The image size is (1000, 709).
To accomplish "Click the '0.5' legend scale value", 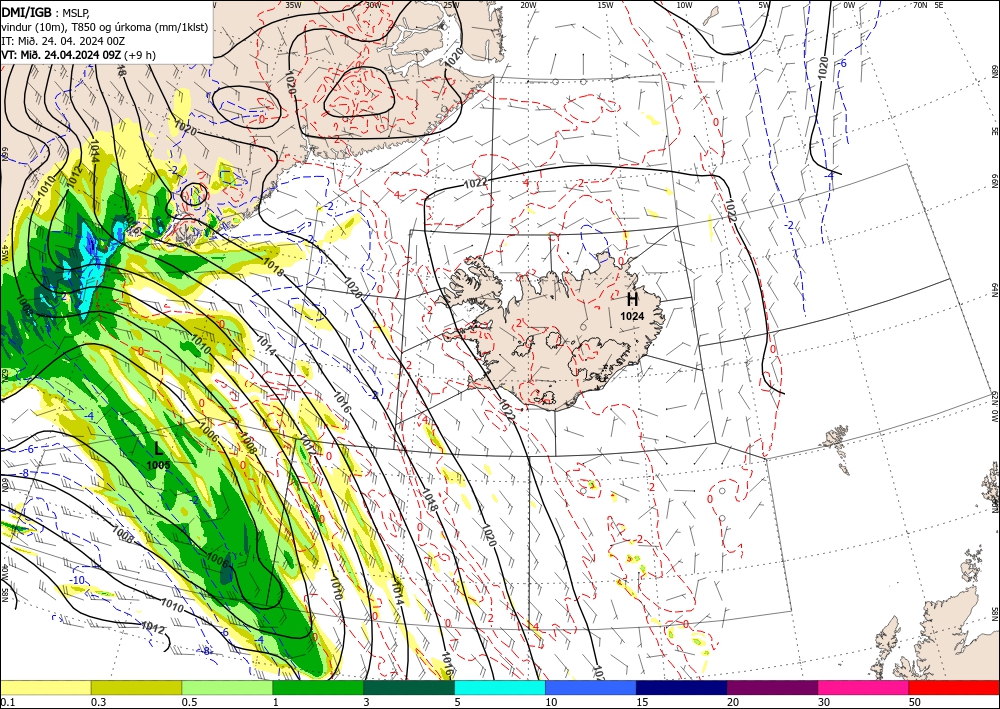I will (x=189, y=702).
